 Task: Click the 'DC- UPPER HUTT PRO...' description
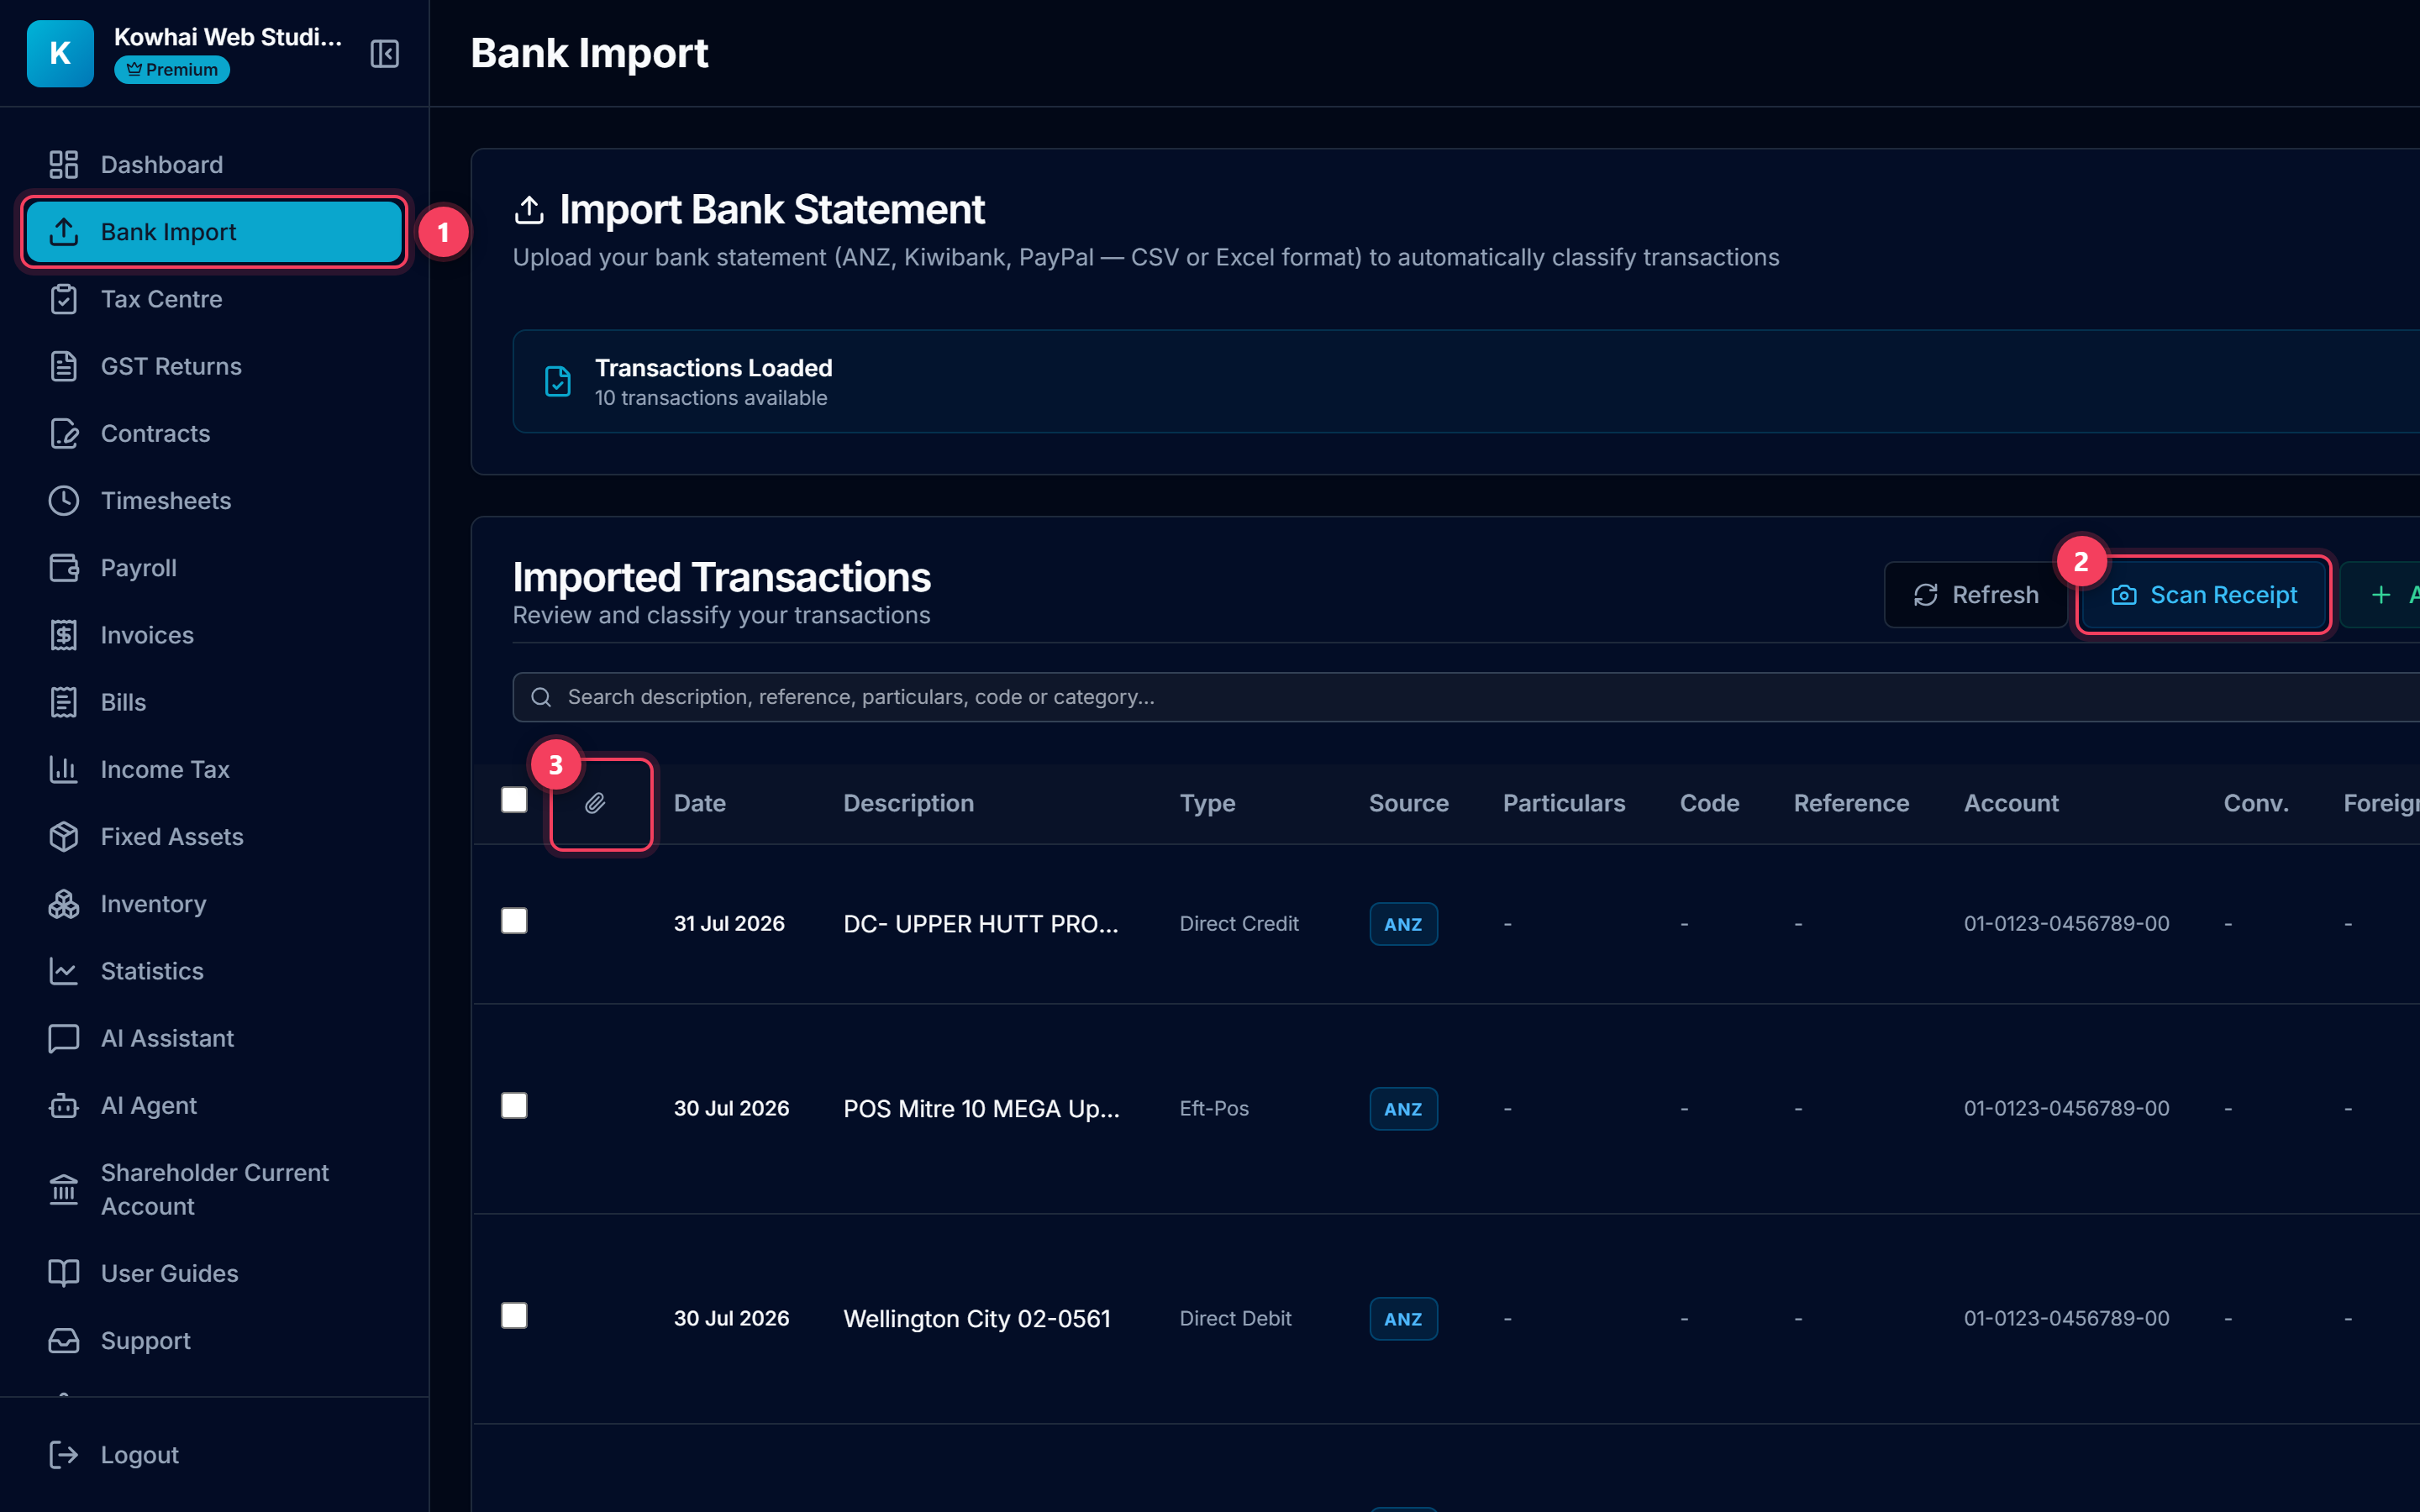point(981,924)
